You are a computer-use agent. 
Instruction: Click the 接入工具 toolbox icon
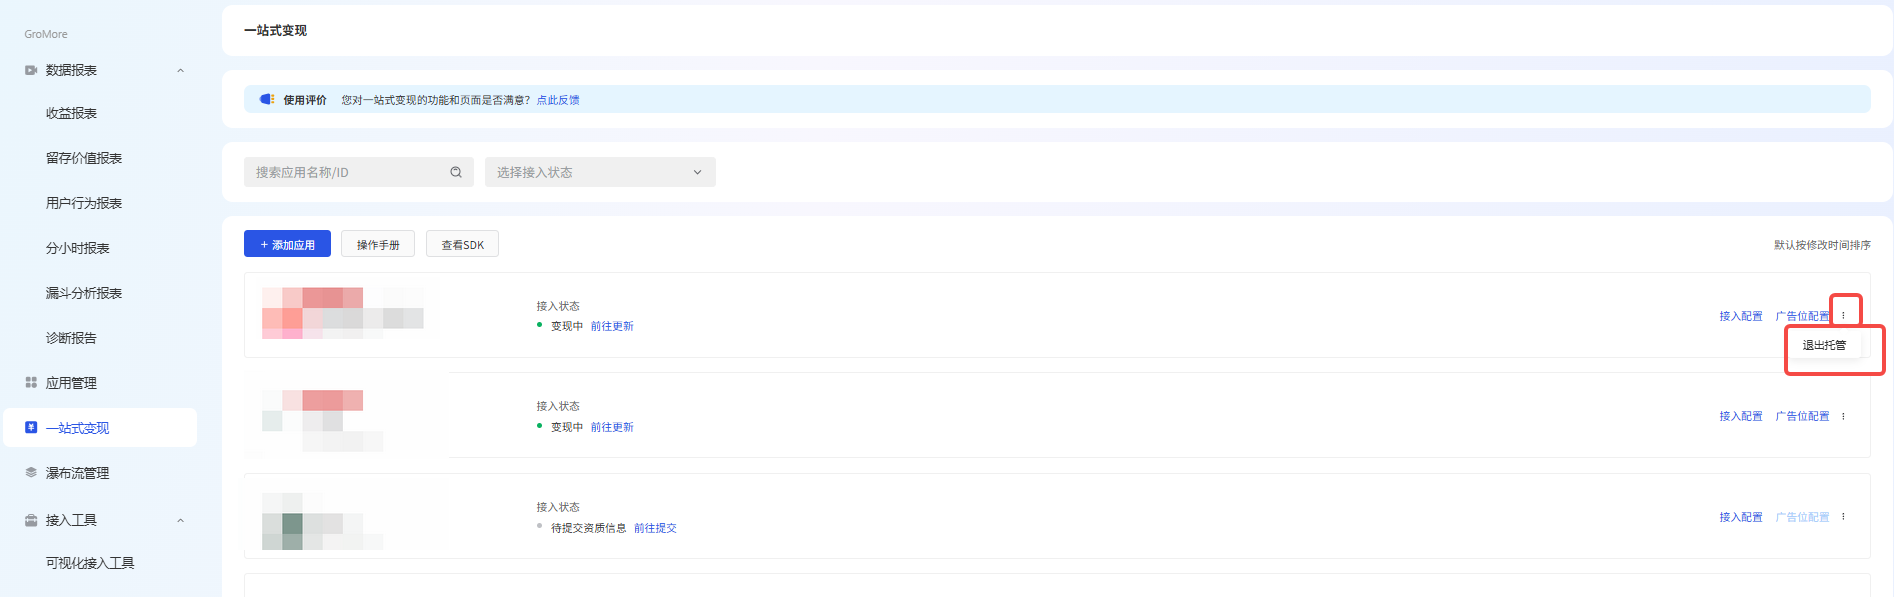pyautogui.click(x=31, y=520)
